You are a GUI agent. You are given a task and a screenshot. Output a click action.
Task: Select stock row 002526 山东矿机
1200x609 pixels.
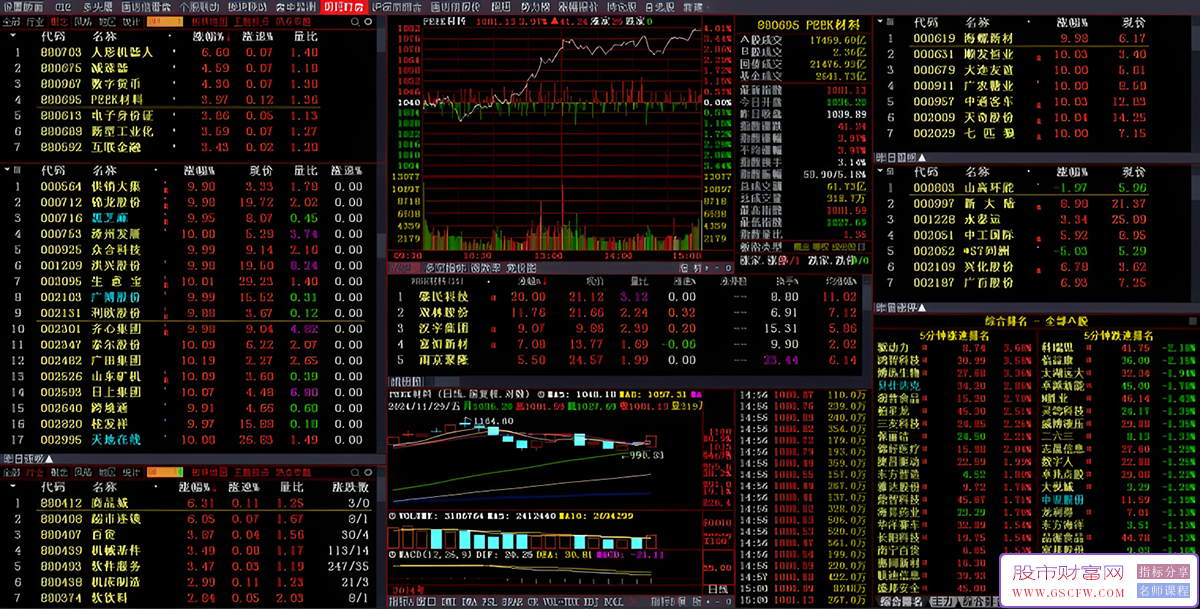(x=188, y=376)
